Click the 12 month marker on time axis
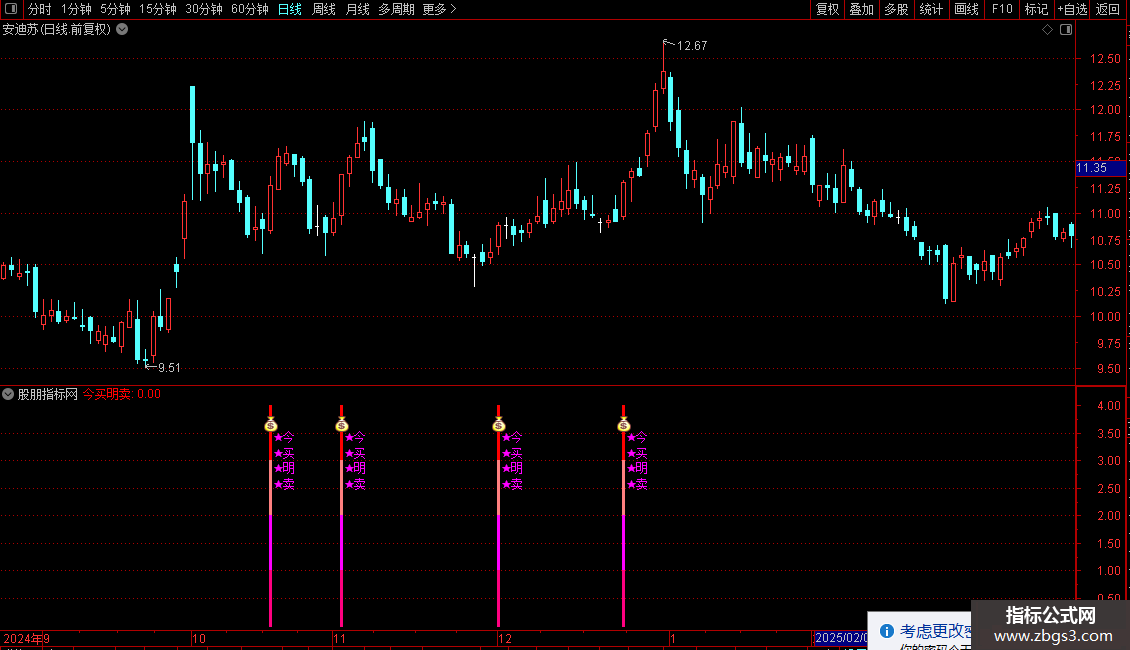1130x650 pixels. click(504, 638)
